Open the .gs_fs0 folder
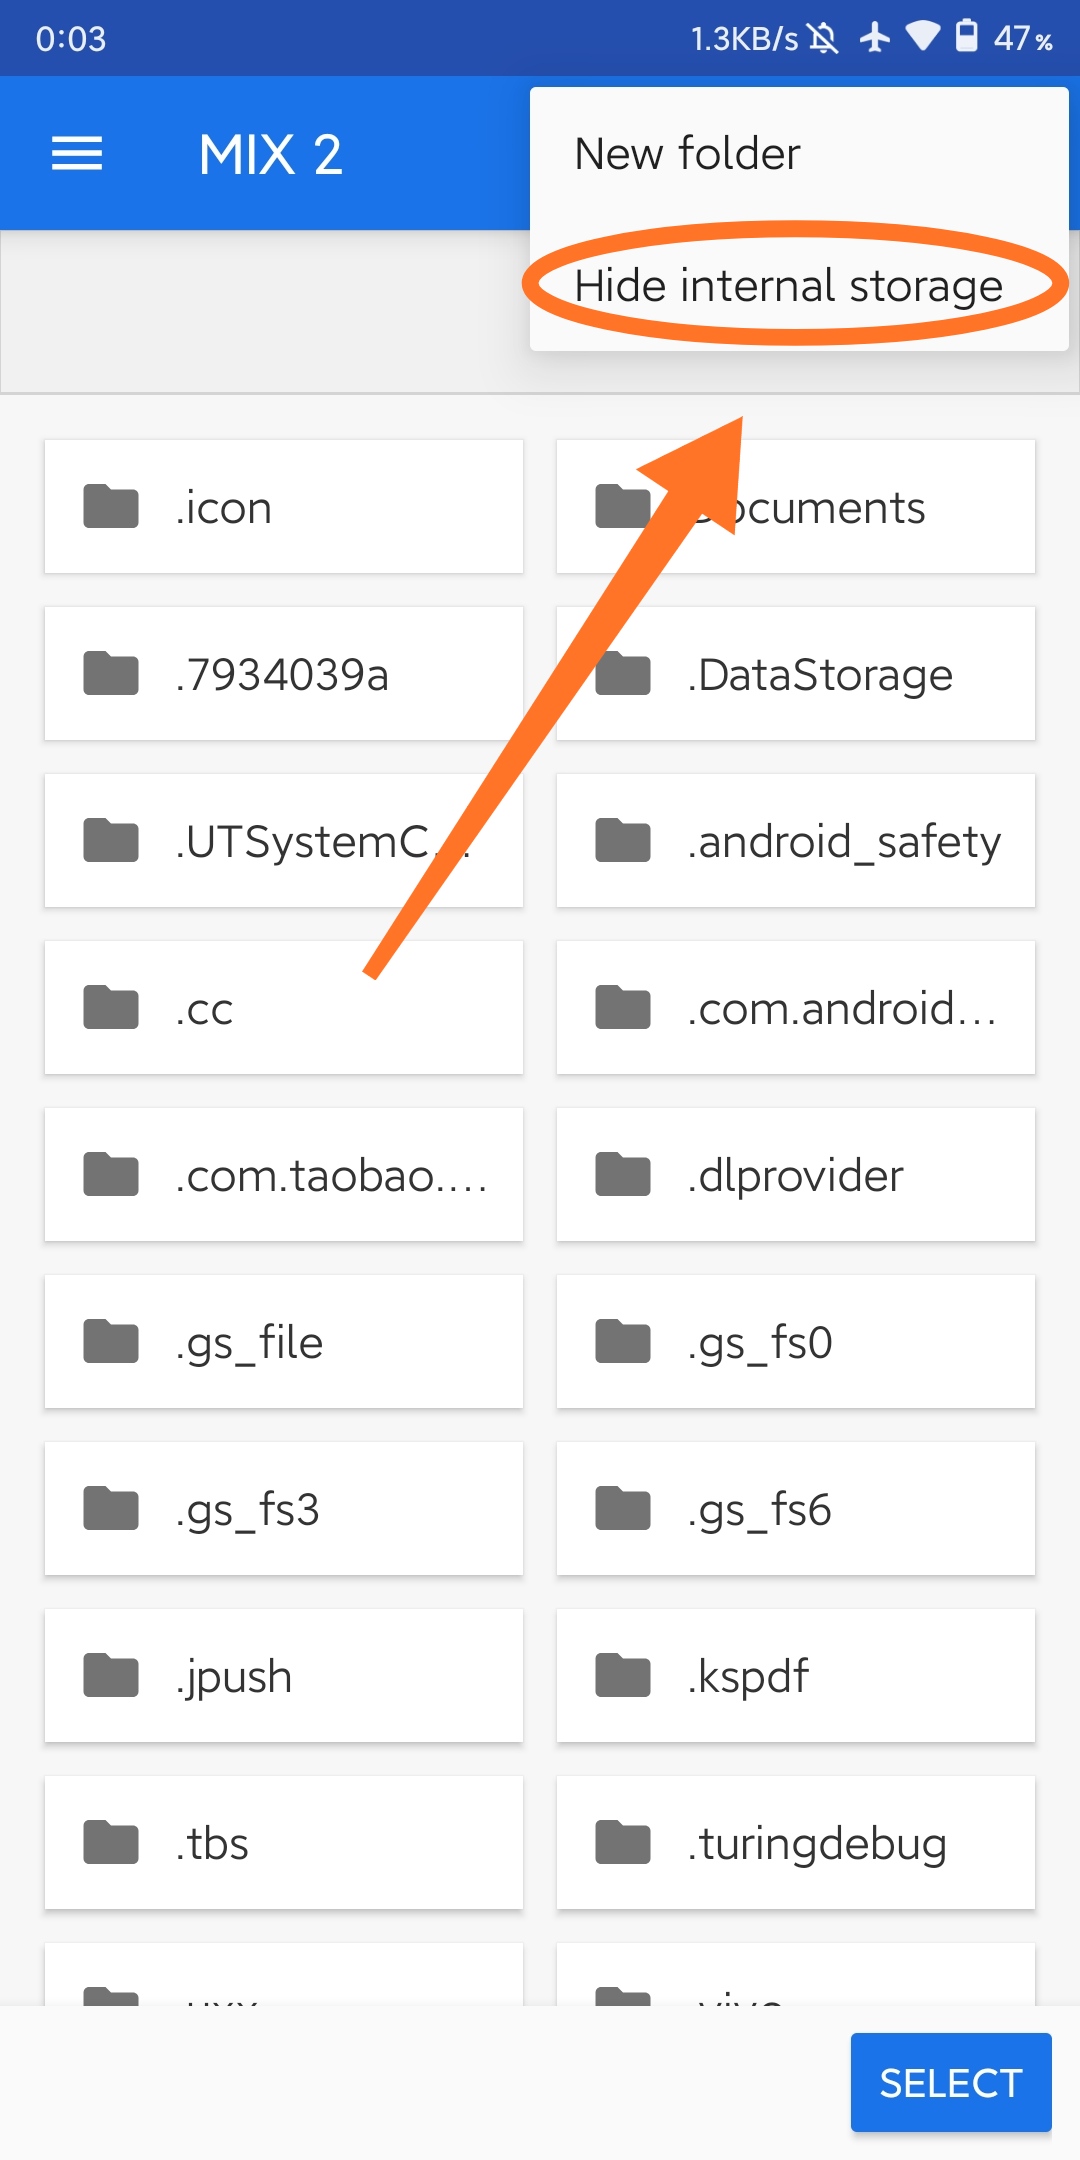 (x=796, y=1342)
